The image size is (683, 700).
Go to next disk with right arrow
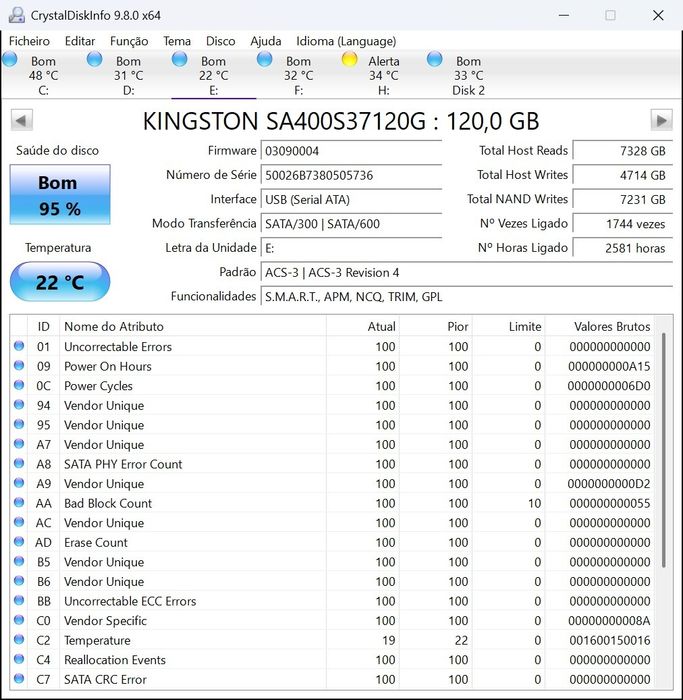coord(662,121)
